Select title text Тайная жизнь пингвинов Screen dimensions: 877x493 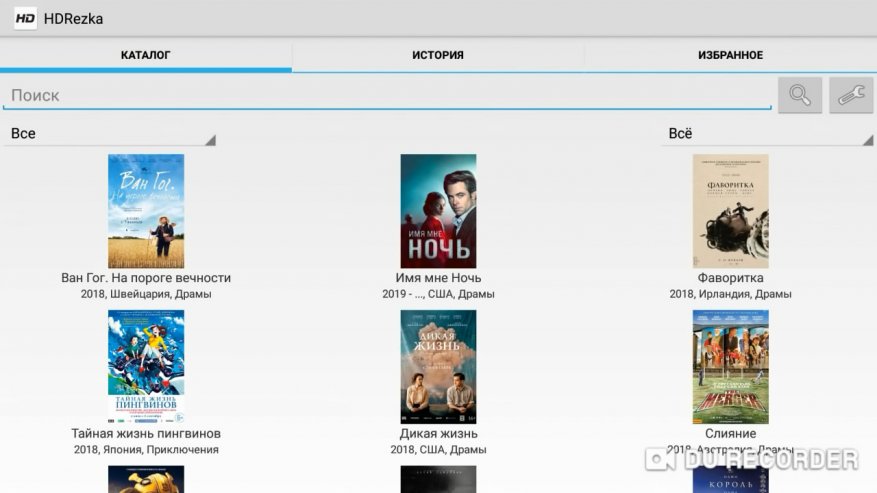[146, 433]
